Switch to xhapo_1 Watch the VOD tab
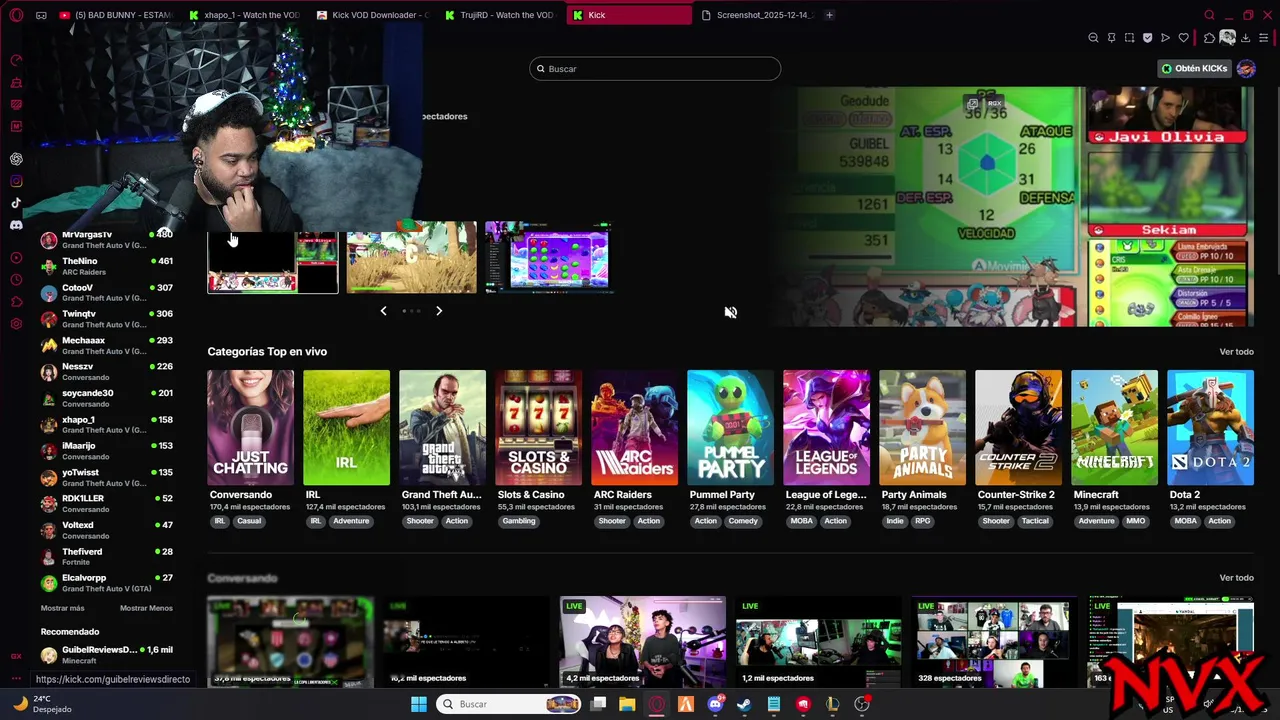 [x=243, y=15]
